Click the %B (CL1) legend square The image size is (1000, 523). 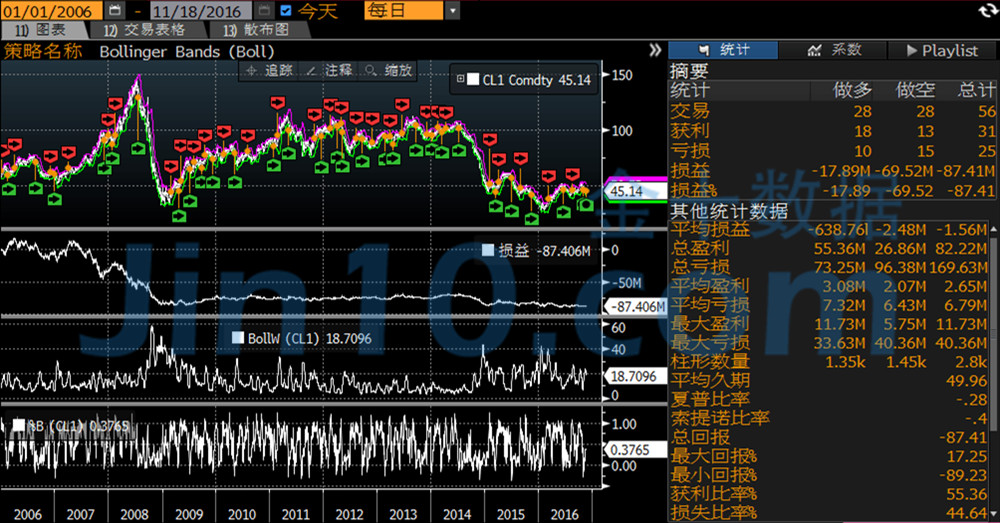tap(18, 425)
